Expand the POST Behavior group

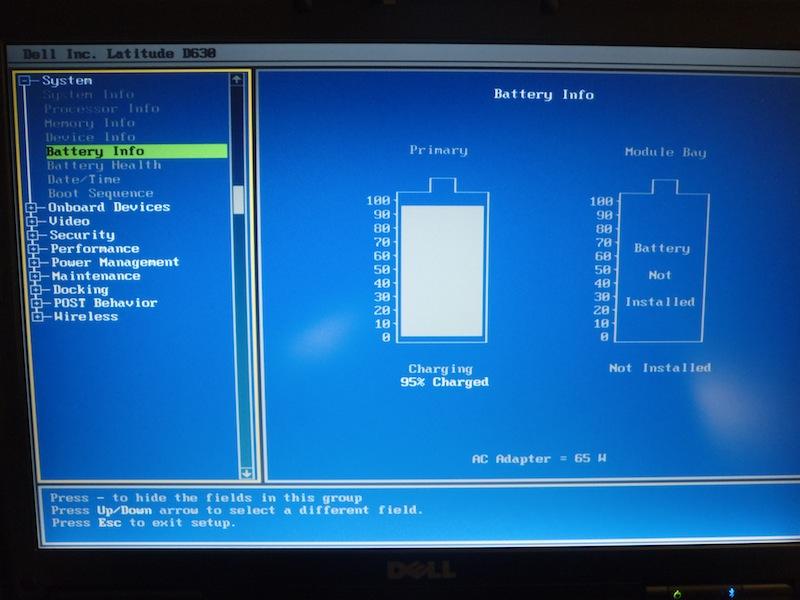36,303
